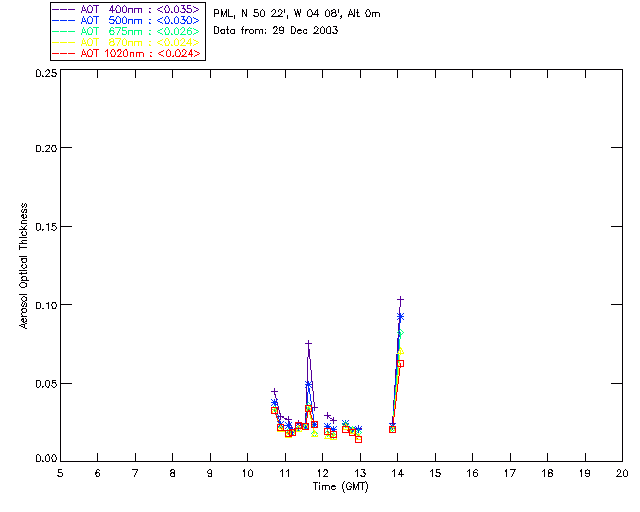Click the green diamond marker at the 14h peak
640x512 pixels.
[x=400, y=333]
